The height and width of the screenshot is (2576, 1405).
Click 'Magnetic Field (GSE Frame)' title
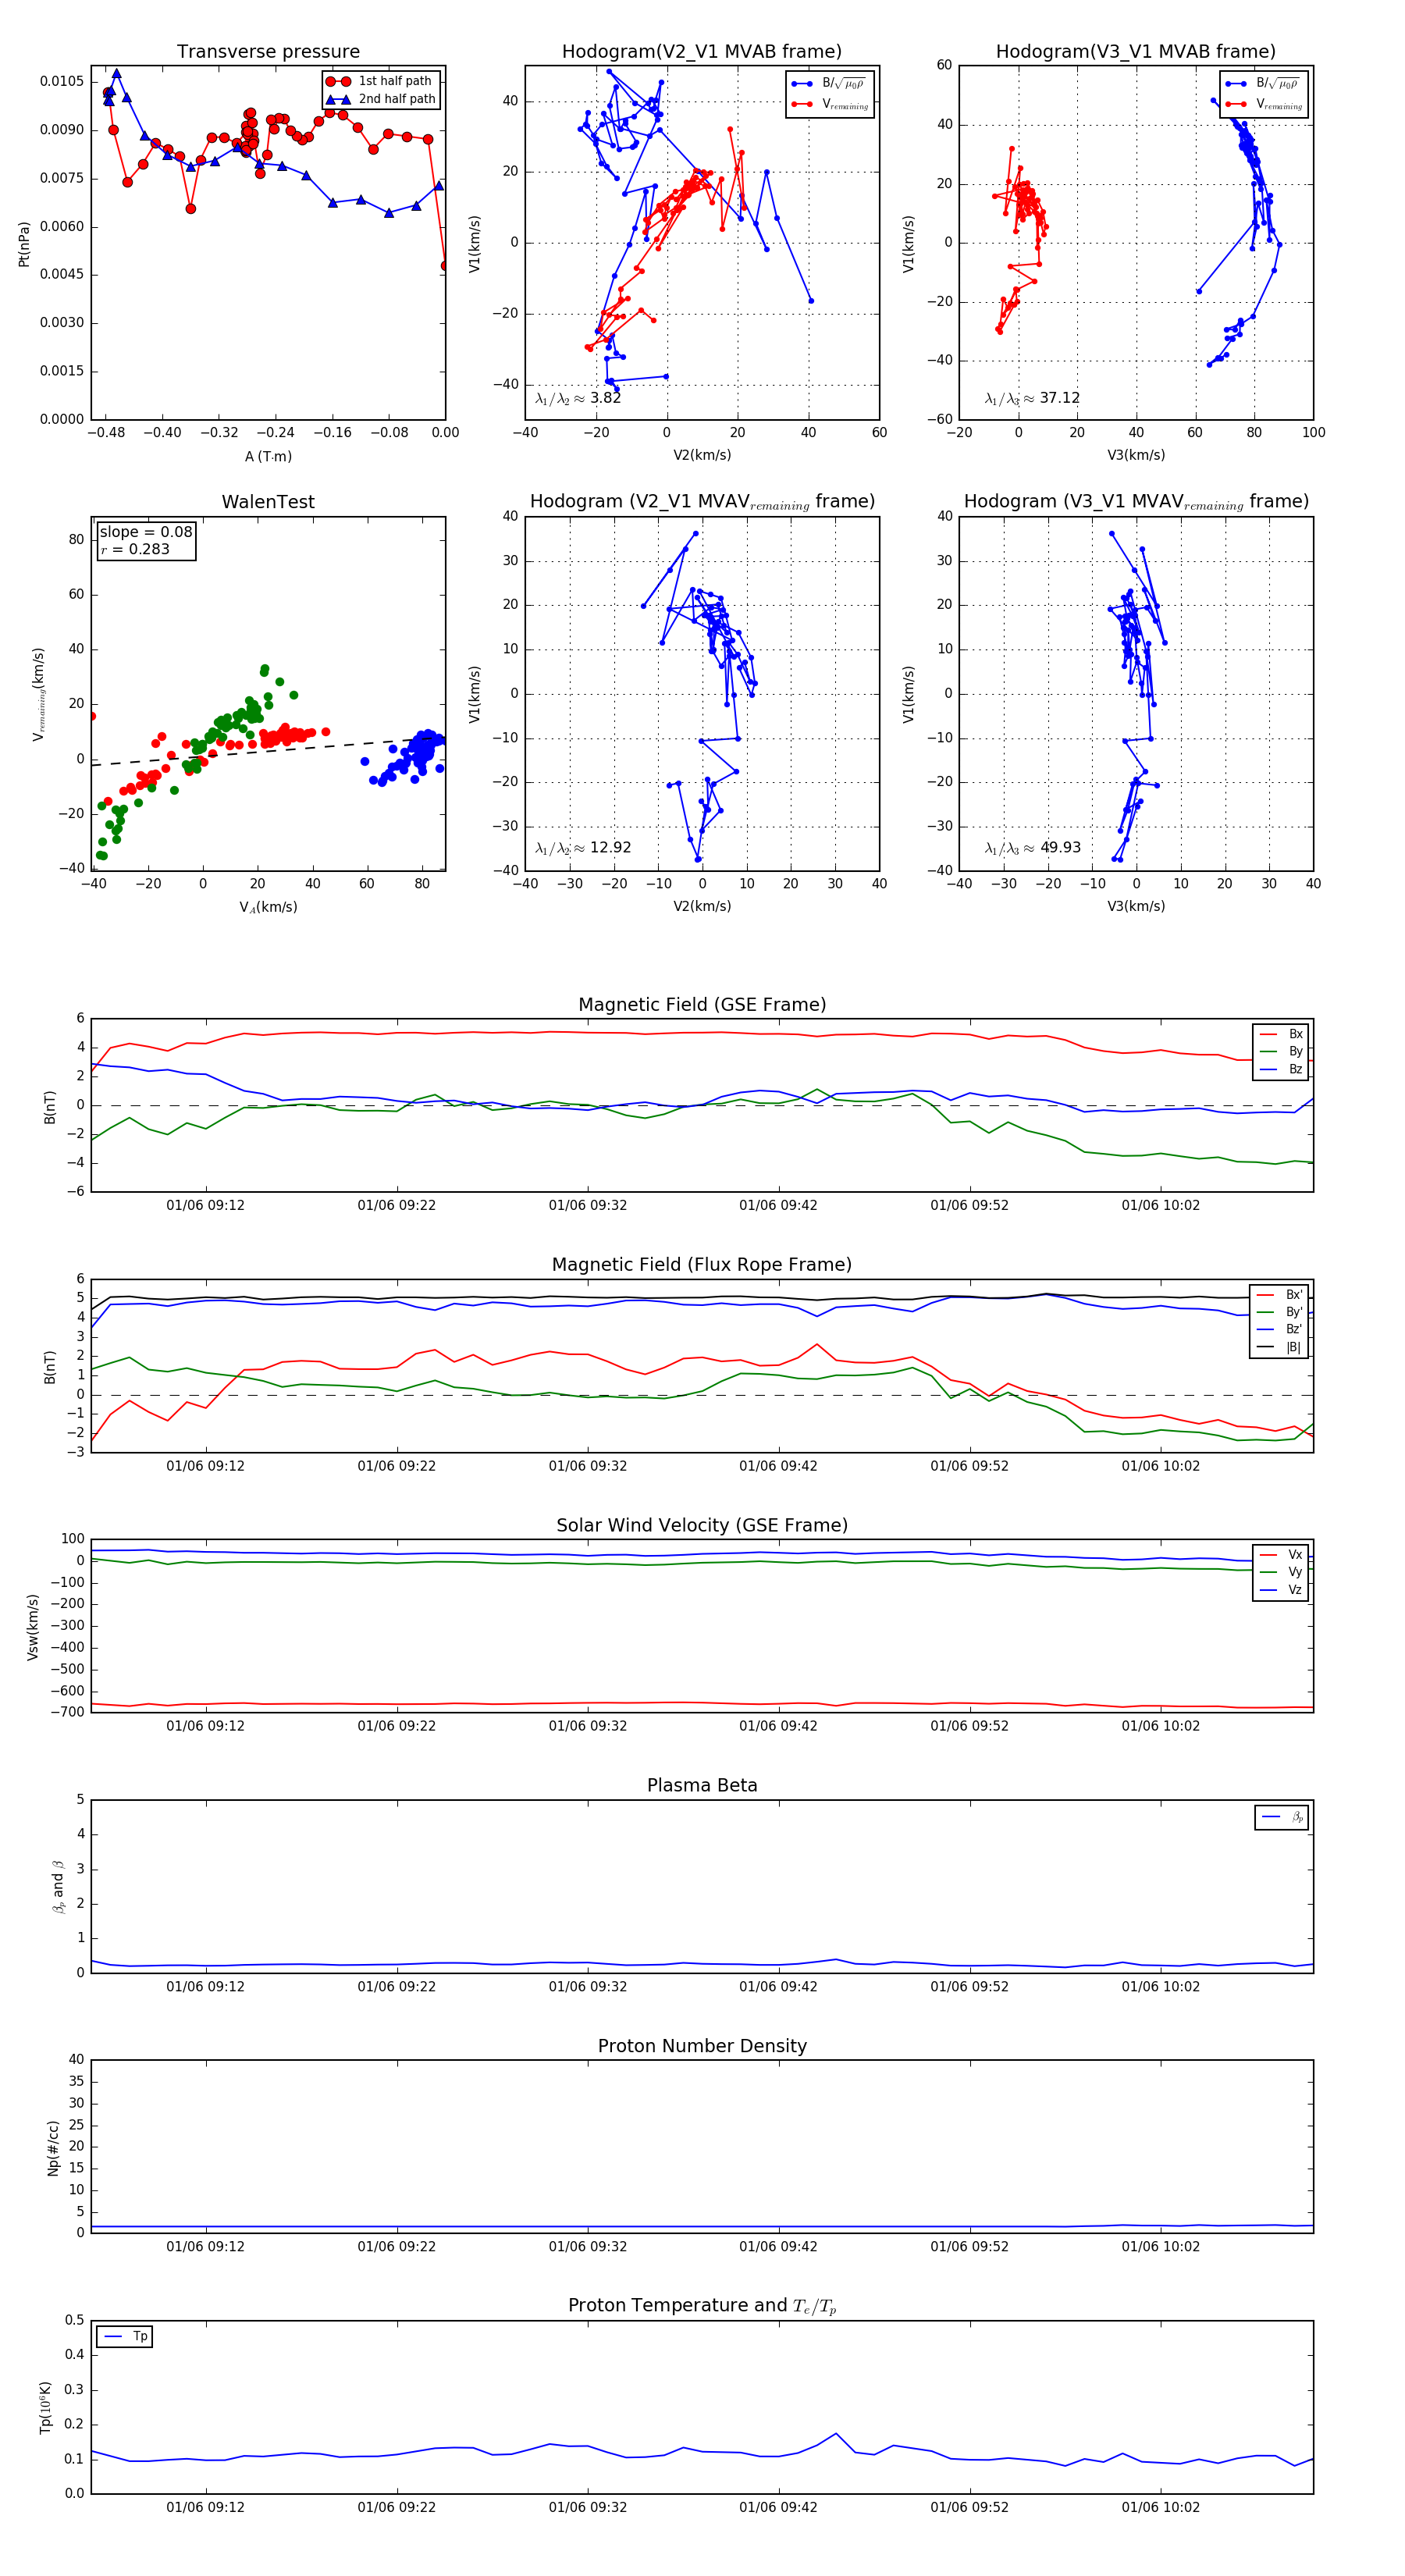coord(702,1005)
